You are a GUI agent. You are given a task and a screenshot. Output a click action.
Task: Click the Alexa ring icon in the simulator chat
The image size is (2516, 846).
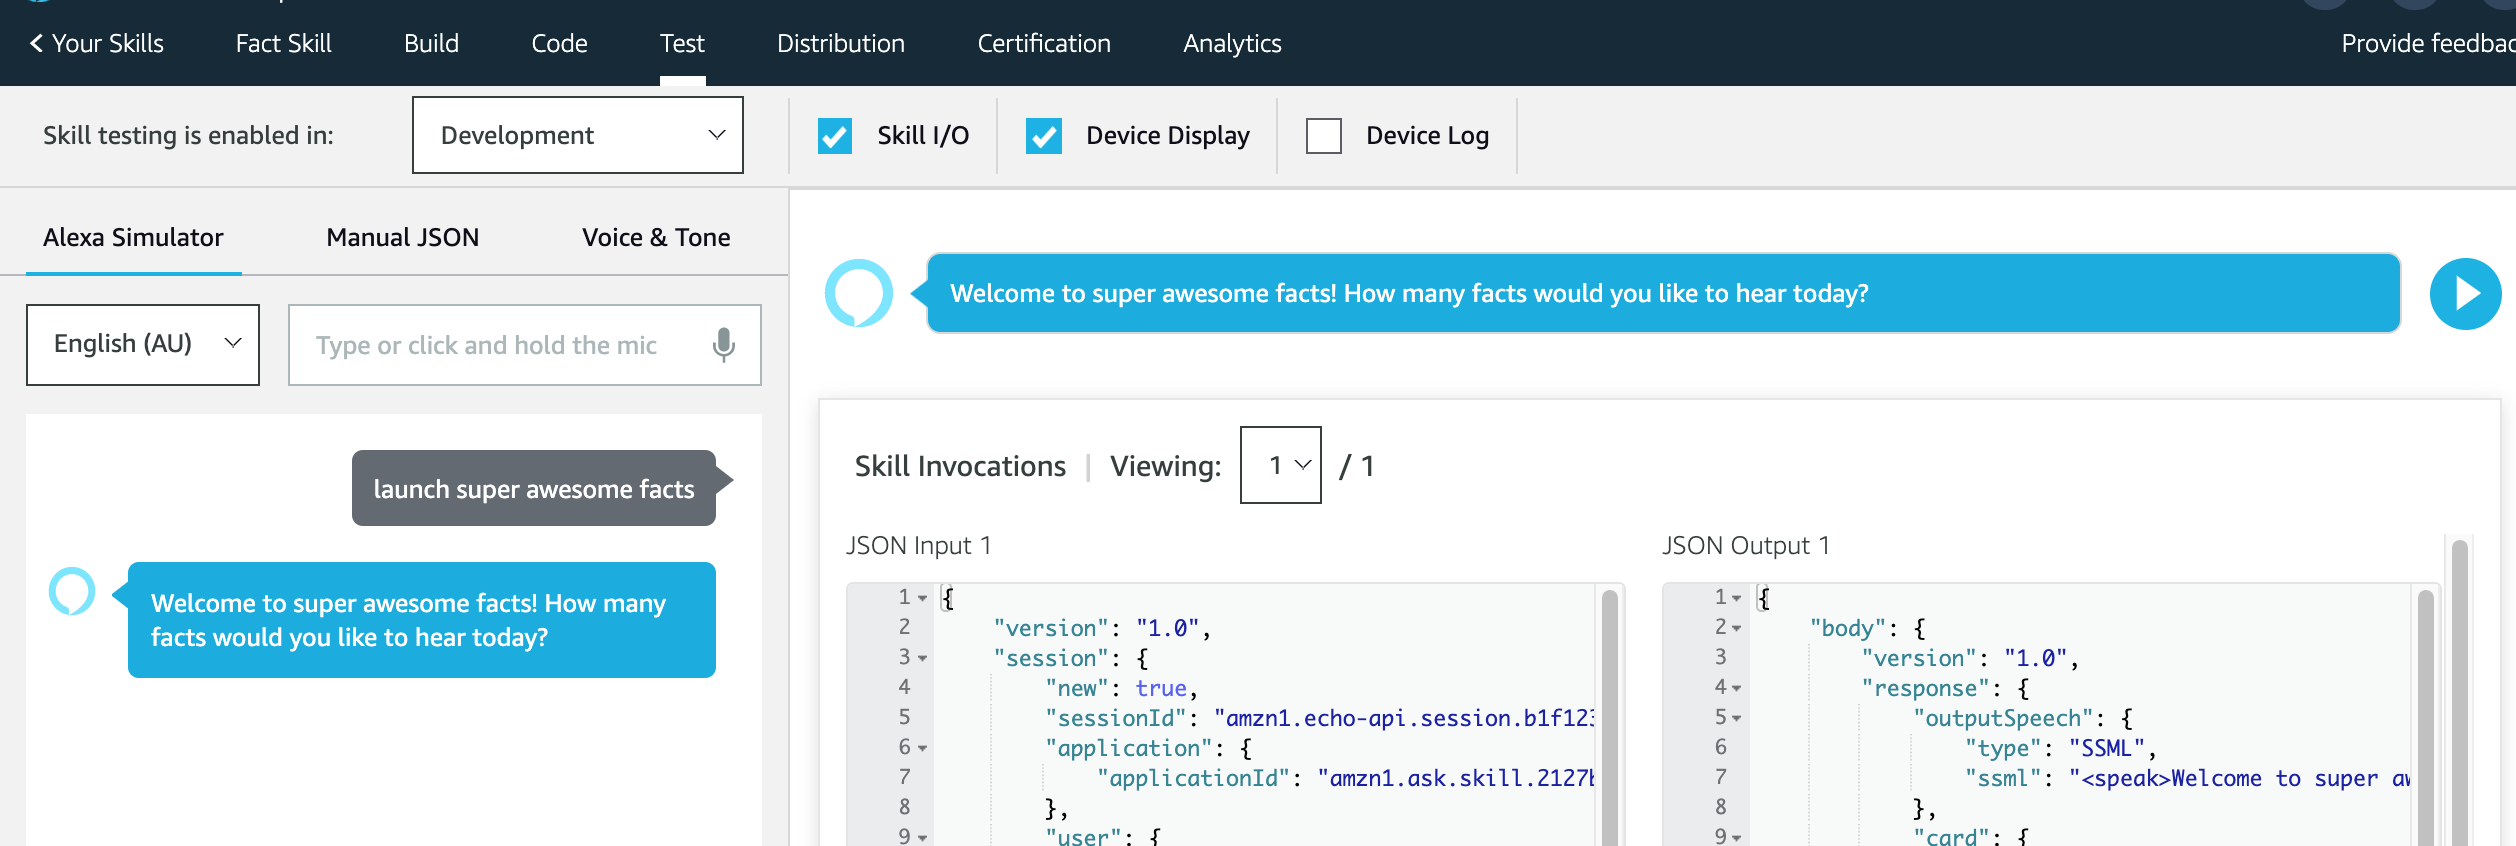[72, 591]
